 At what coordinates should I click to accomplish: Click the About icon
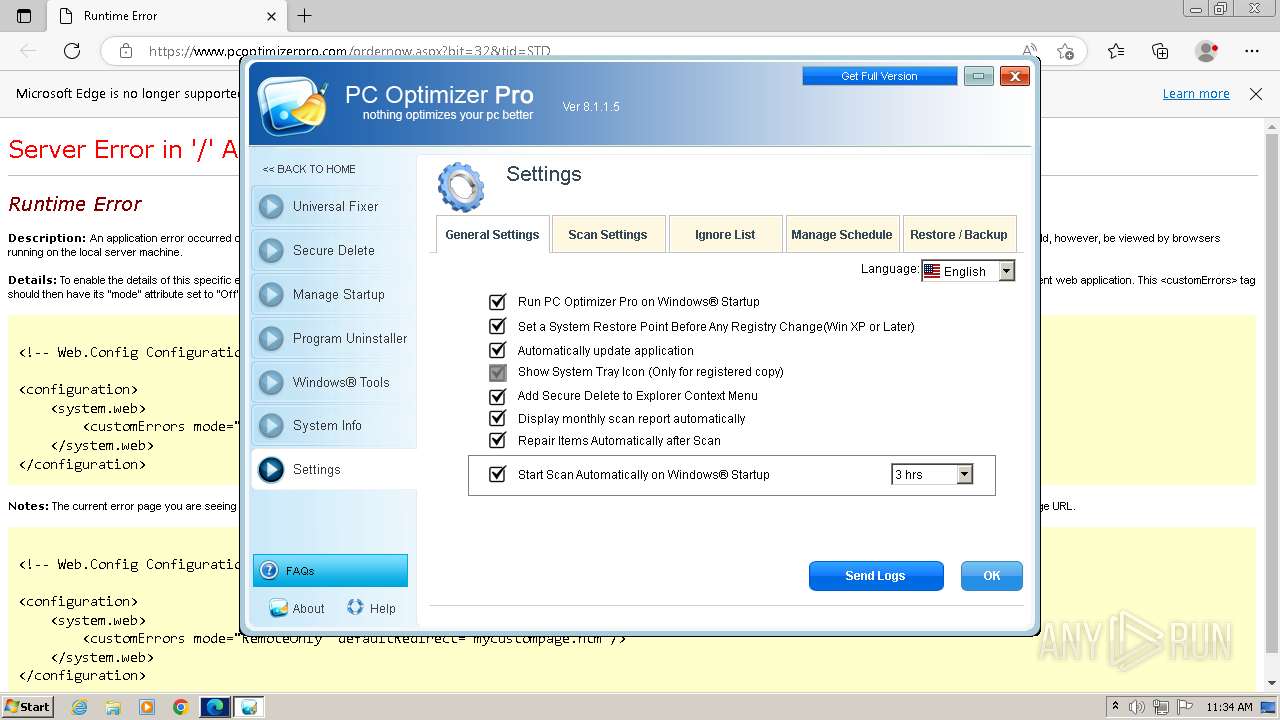[279, 608]
